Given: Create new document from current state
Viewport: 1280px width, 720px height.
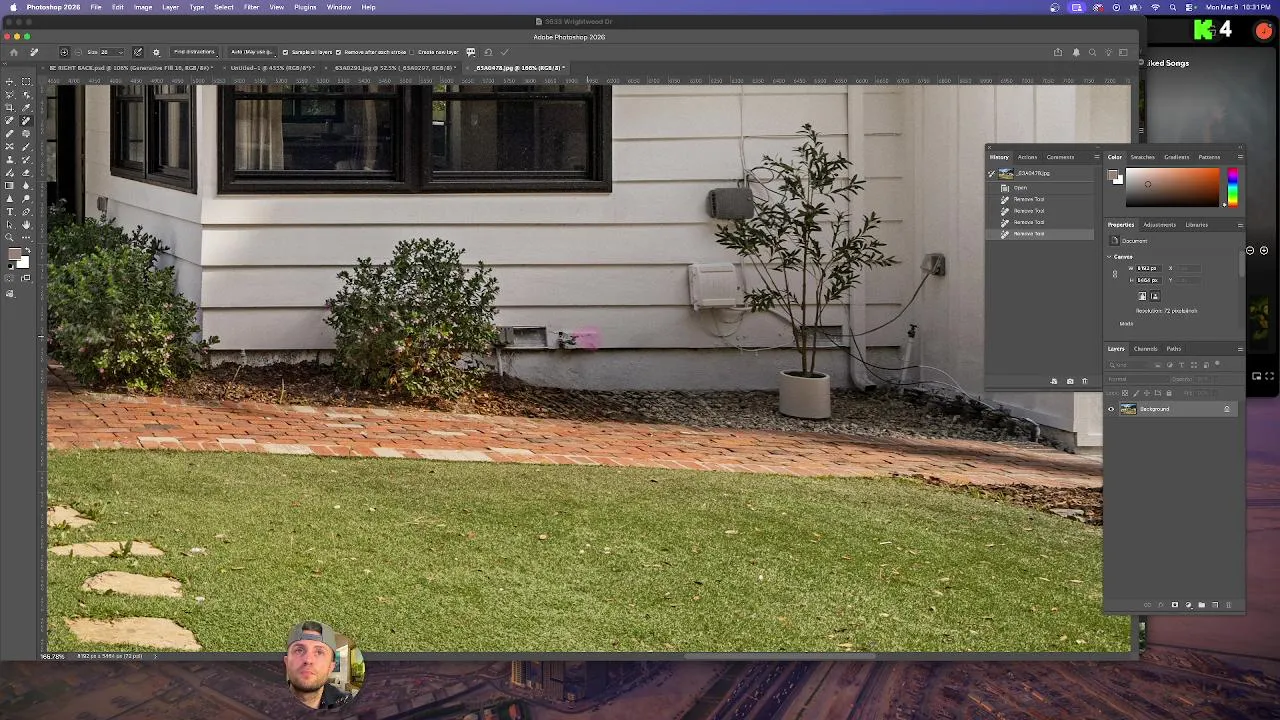Looking at the screenshot, I should tap(1054, 381).
